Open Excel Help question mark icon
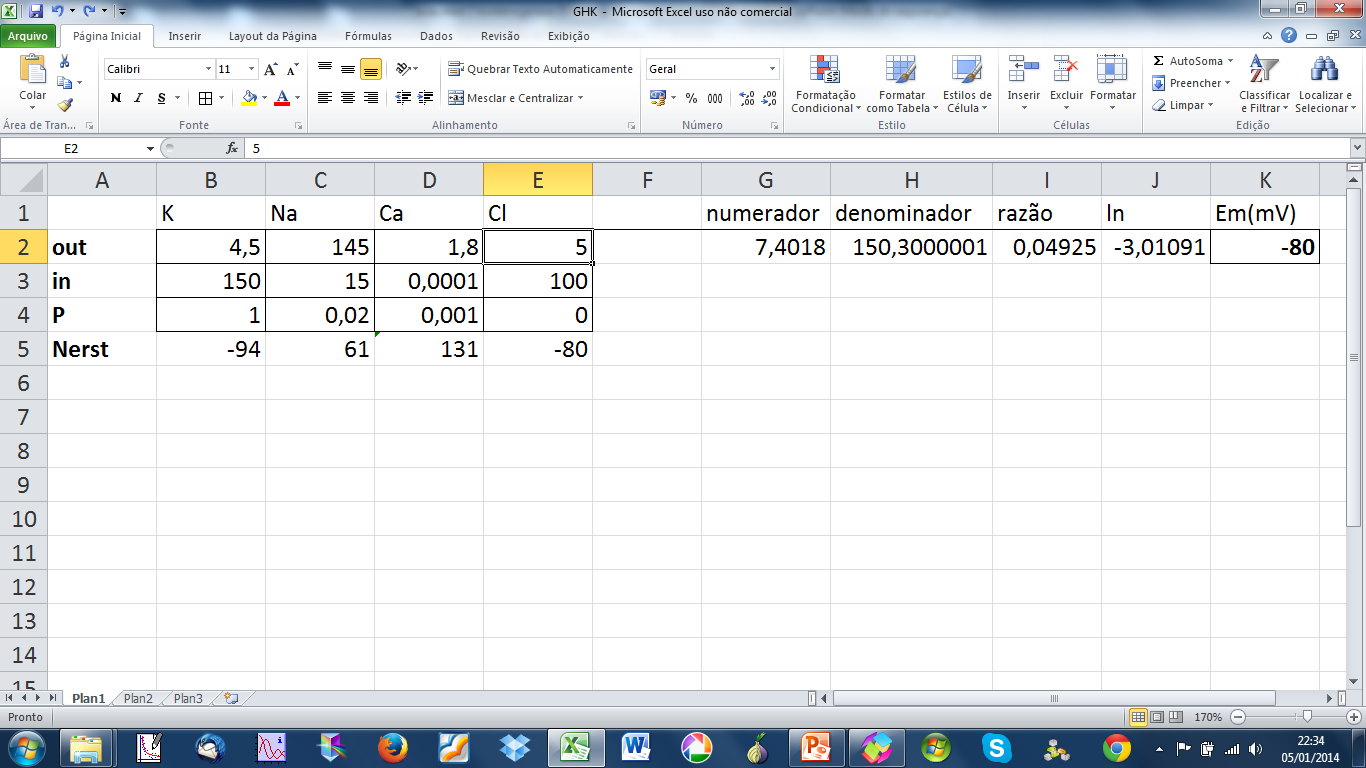The width and height of the screenshot is (1366, 768). click(x=1289, y=36)
